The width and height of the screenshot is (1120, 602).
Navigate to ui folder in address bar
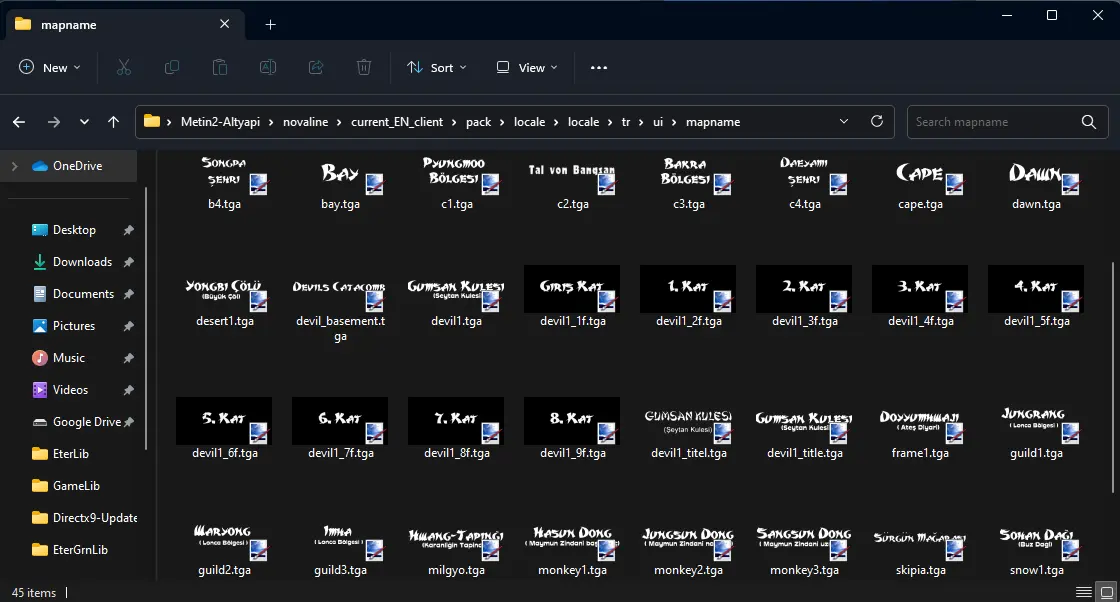[x=658, y=122]
